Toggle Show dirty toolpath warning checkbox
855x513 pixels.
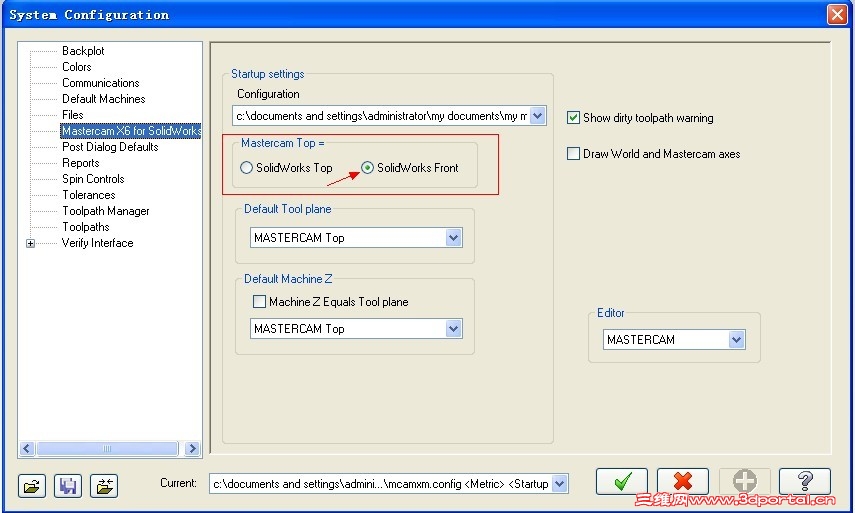(x=573, y=118)
